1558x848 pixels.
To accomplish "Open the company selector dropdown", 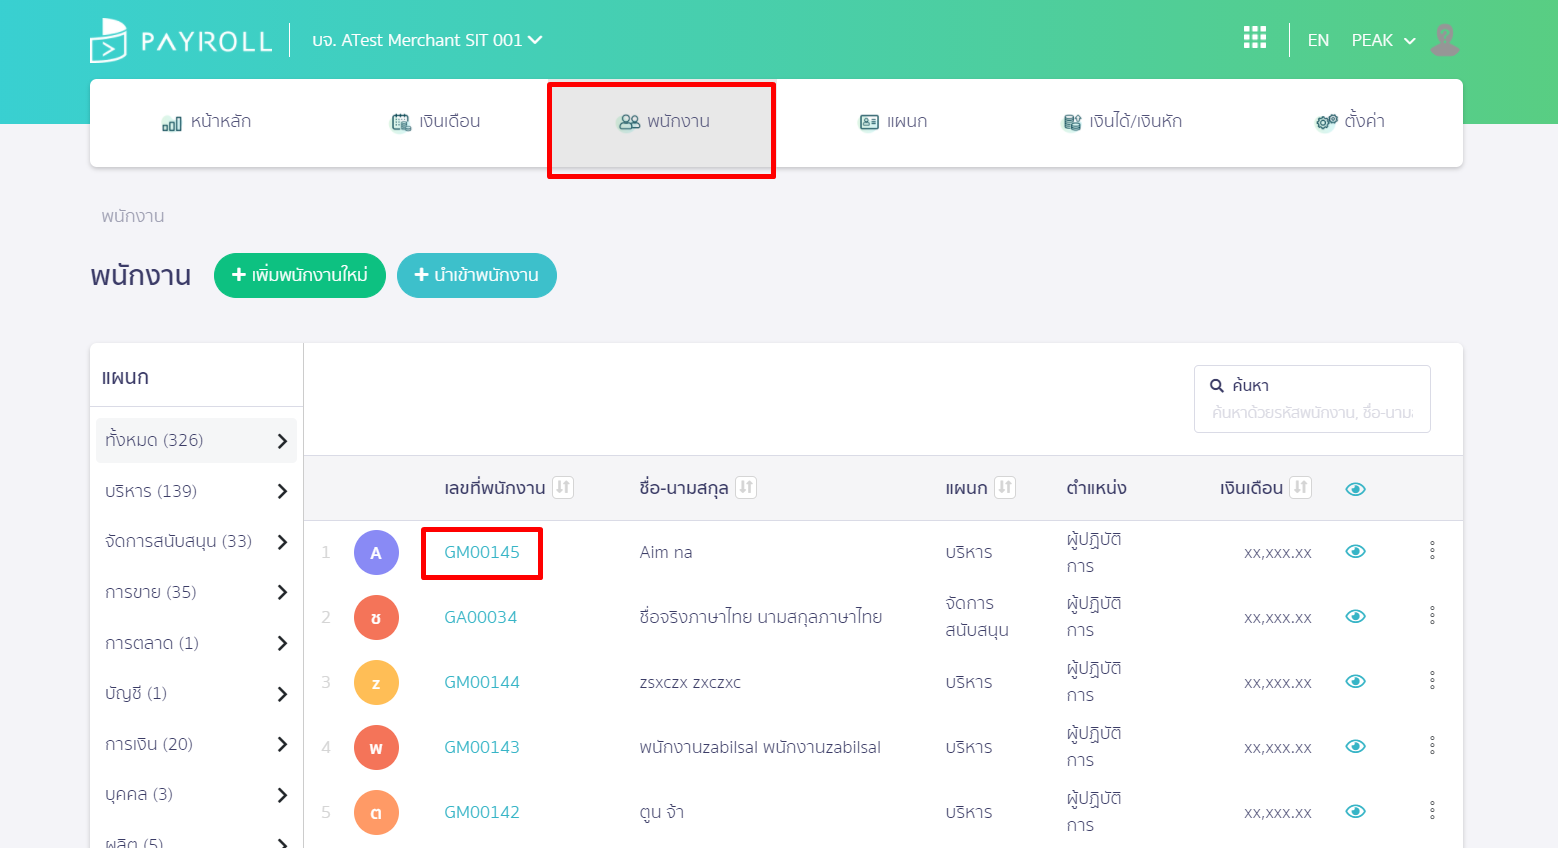I will (427, 40).
